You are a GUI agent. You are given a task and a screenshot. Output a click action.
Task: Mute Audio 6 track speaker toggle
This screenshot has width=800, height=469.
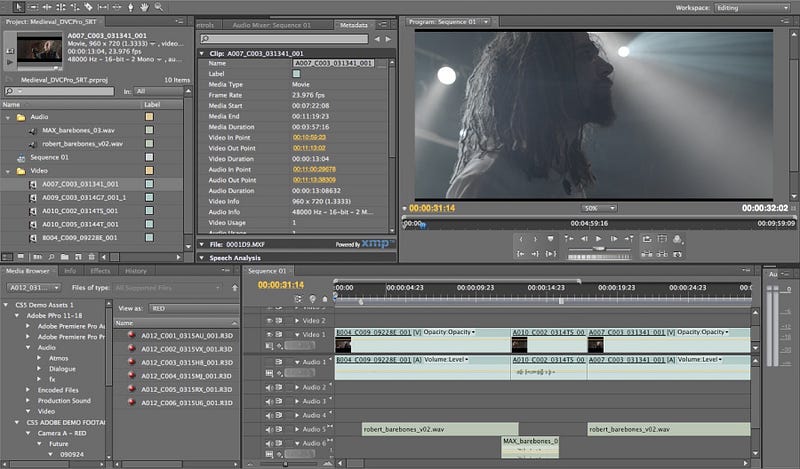click(x=269, y=443)
